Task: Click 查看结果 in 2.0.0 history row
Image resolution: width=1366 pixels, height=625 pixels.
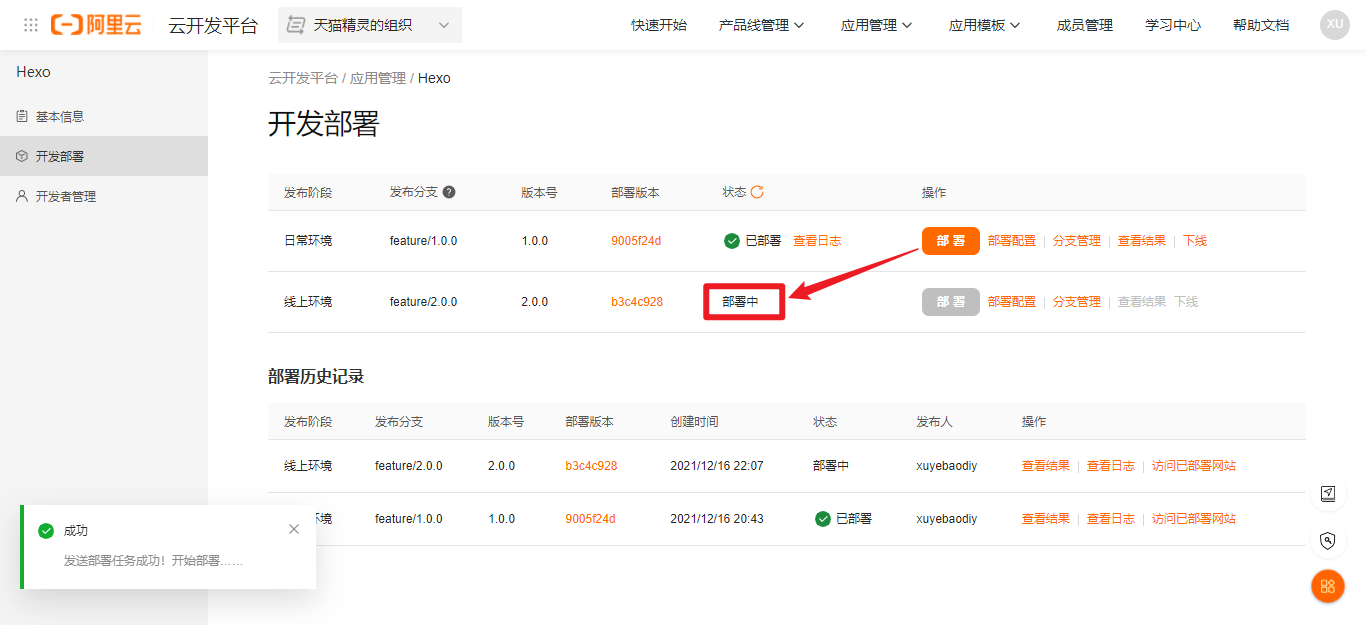Action: [1046, 466]
